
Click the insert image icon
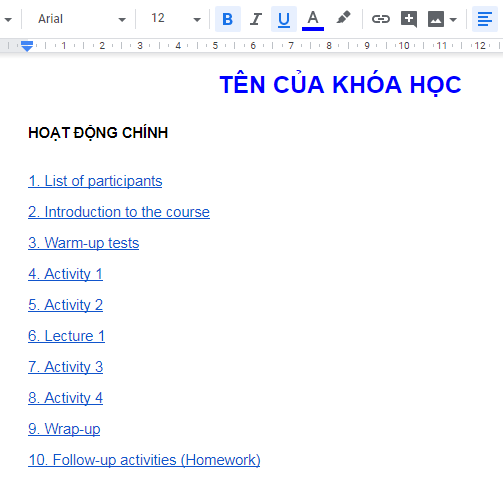pos(436,19)
